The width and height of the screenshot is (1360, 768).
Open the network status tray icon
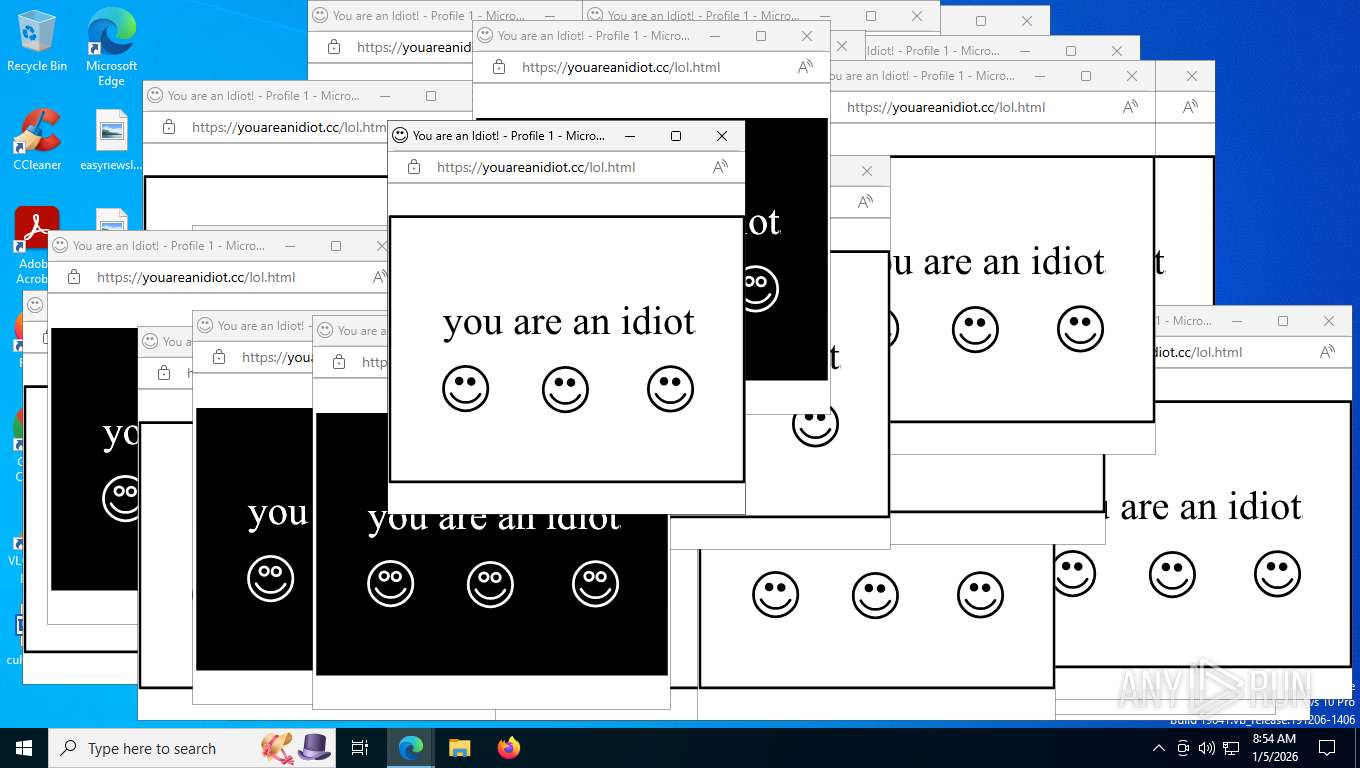coord(1231,748)
